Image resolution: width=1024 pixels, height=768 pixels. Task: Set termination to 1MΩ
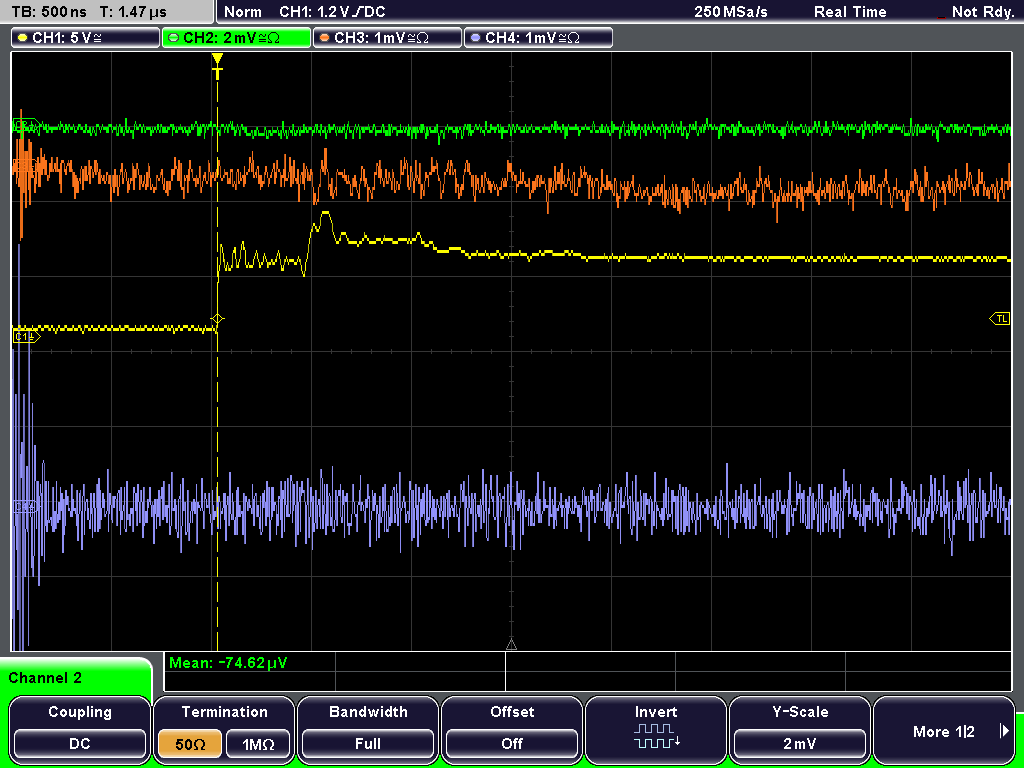258,744
